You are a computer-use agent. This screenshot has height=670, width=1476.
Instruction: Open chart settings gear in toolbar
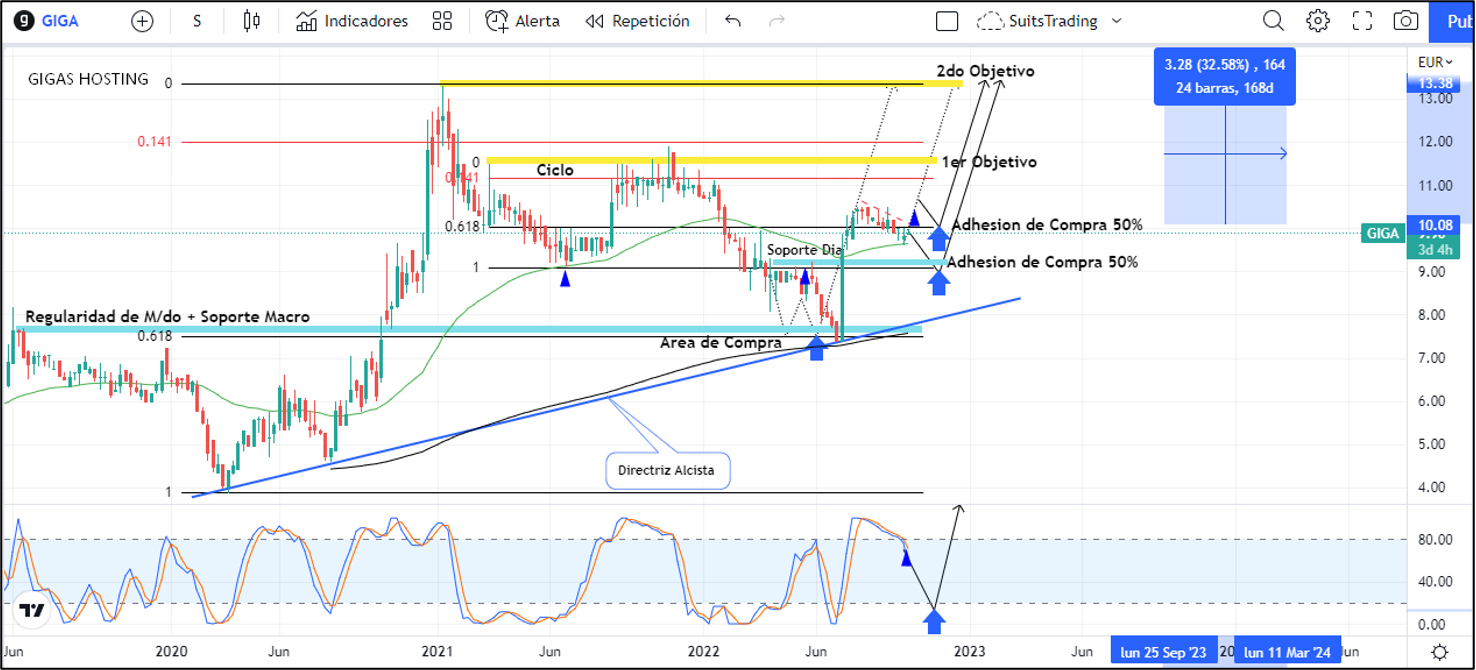1318,21
